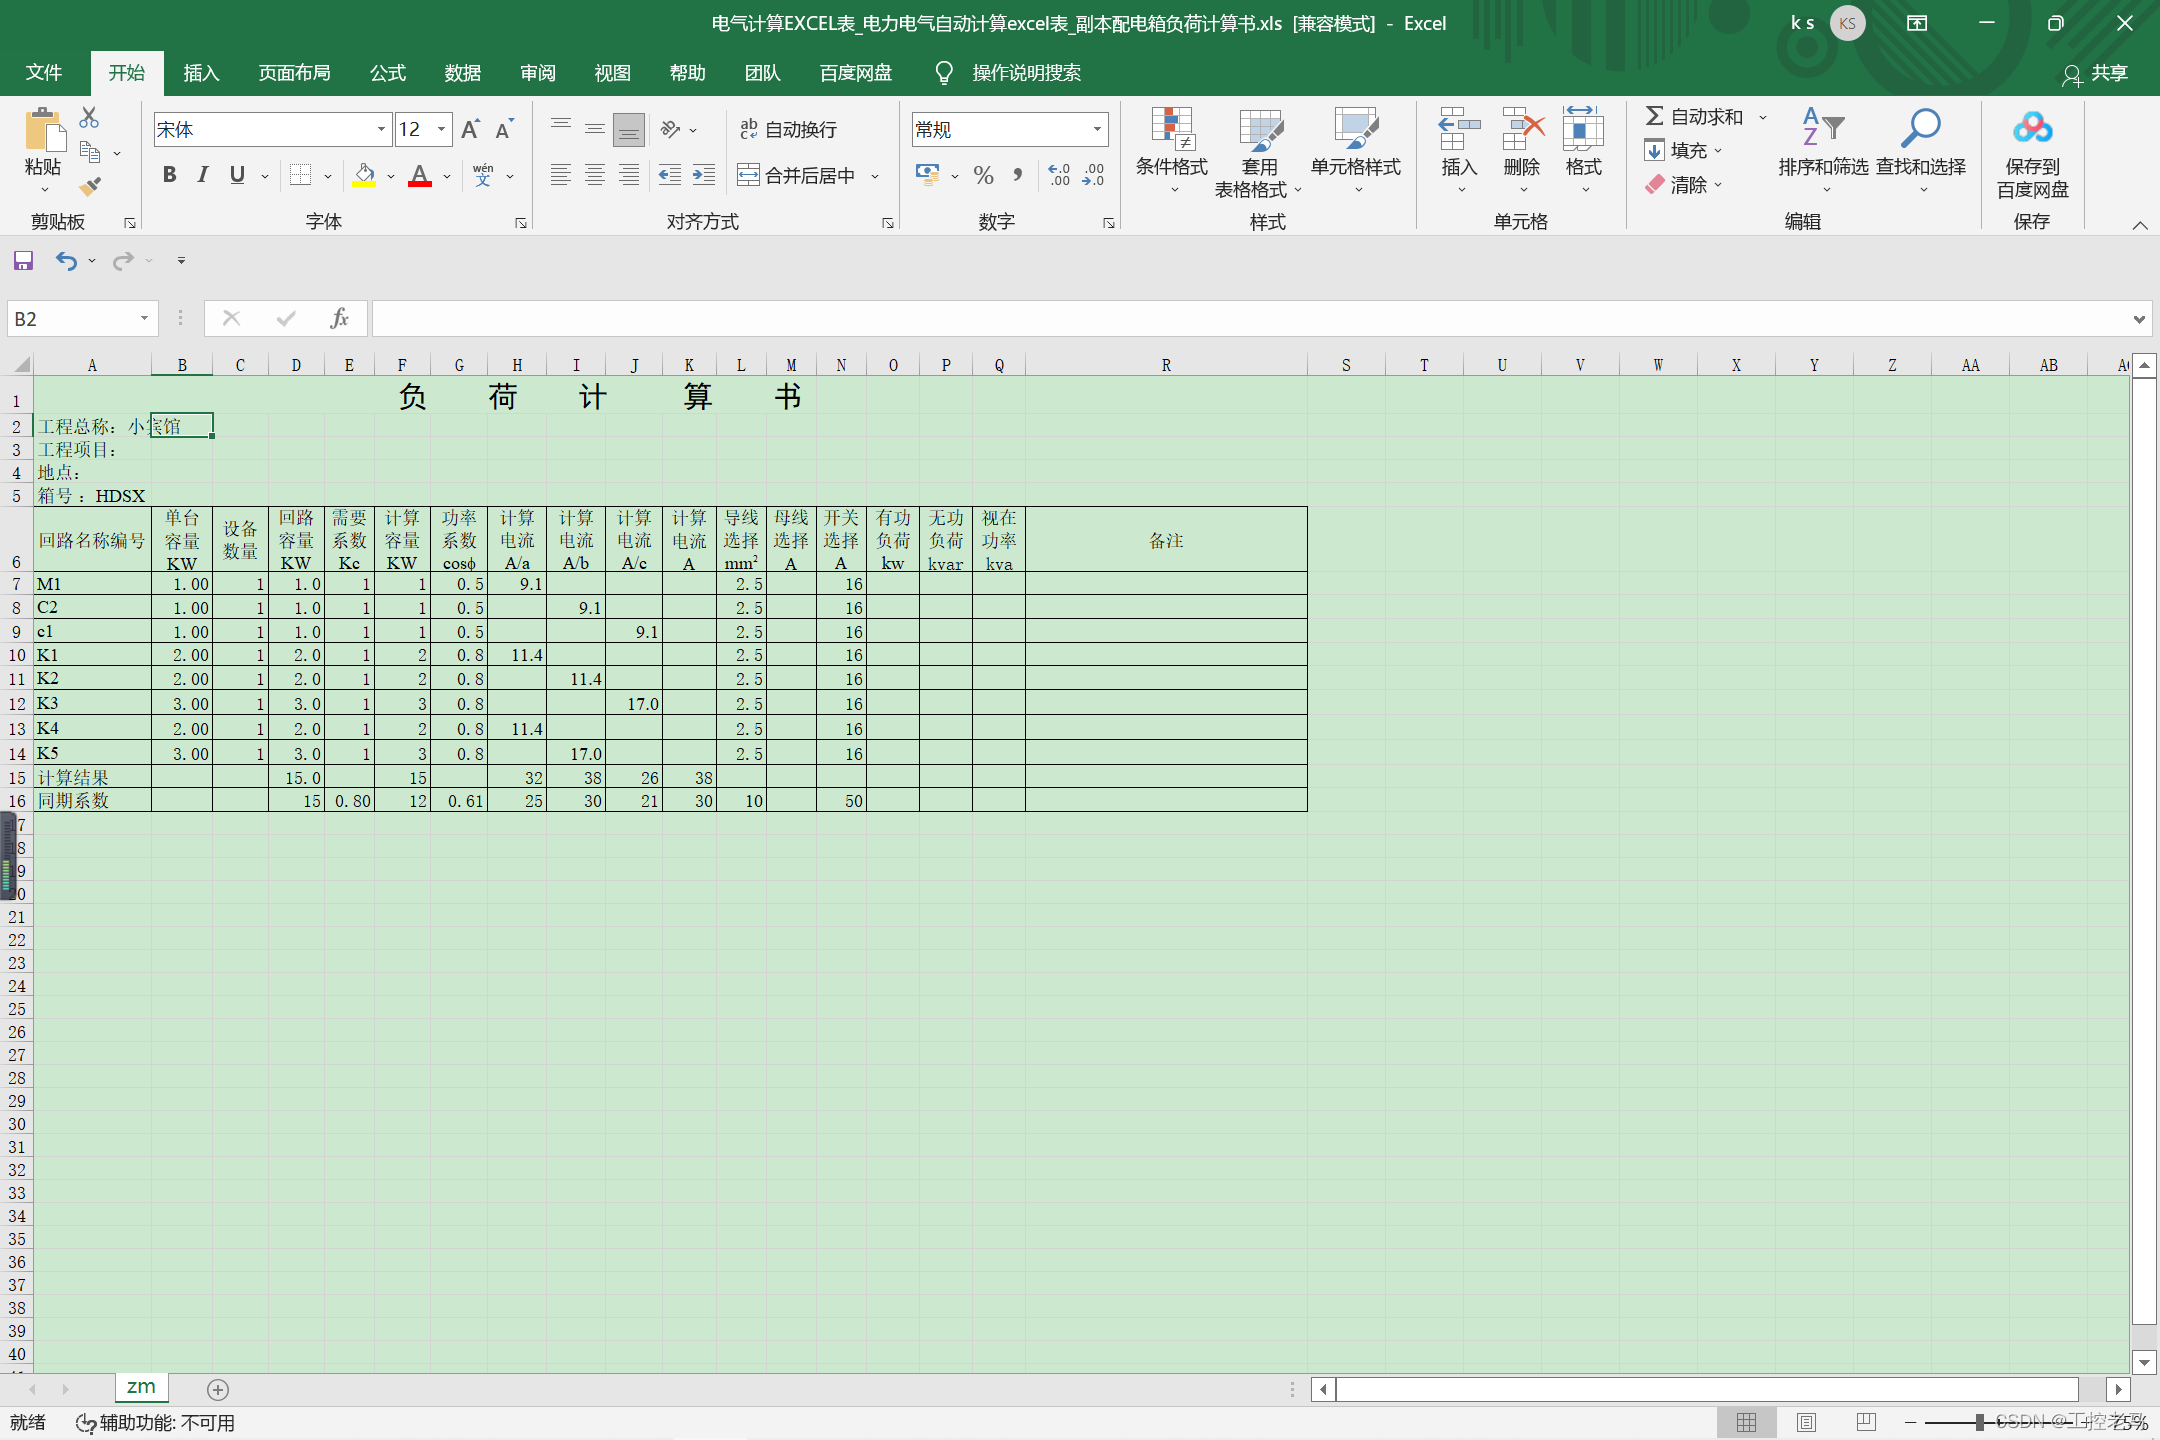
Task: Click Merge and Center (合并后居中) button
Action: click(797, 176)
